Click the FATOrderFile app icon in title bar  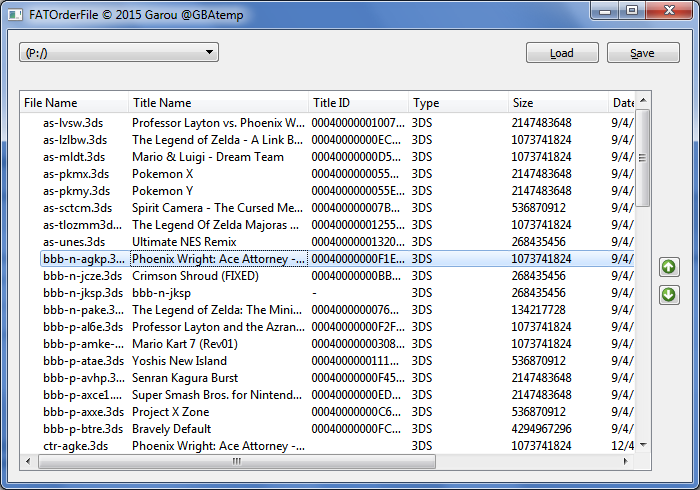click(x=15, y=15)
